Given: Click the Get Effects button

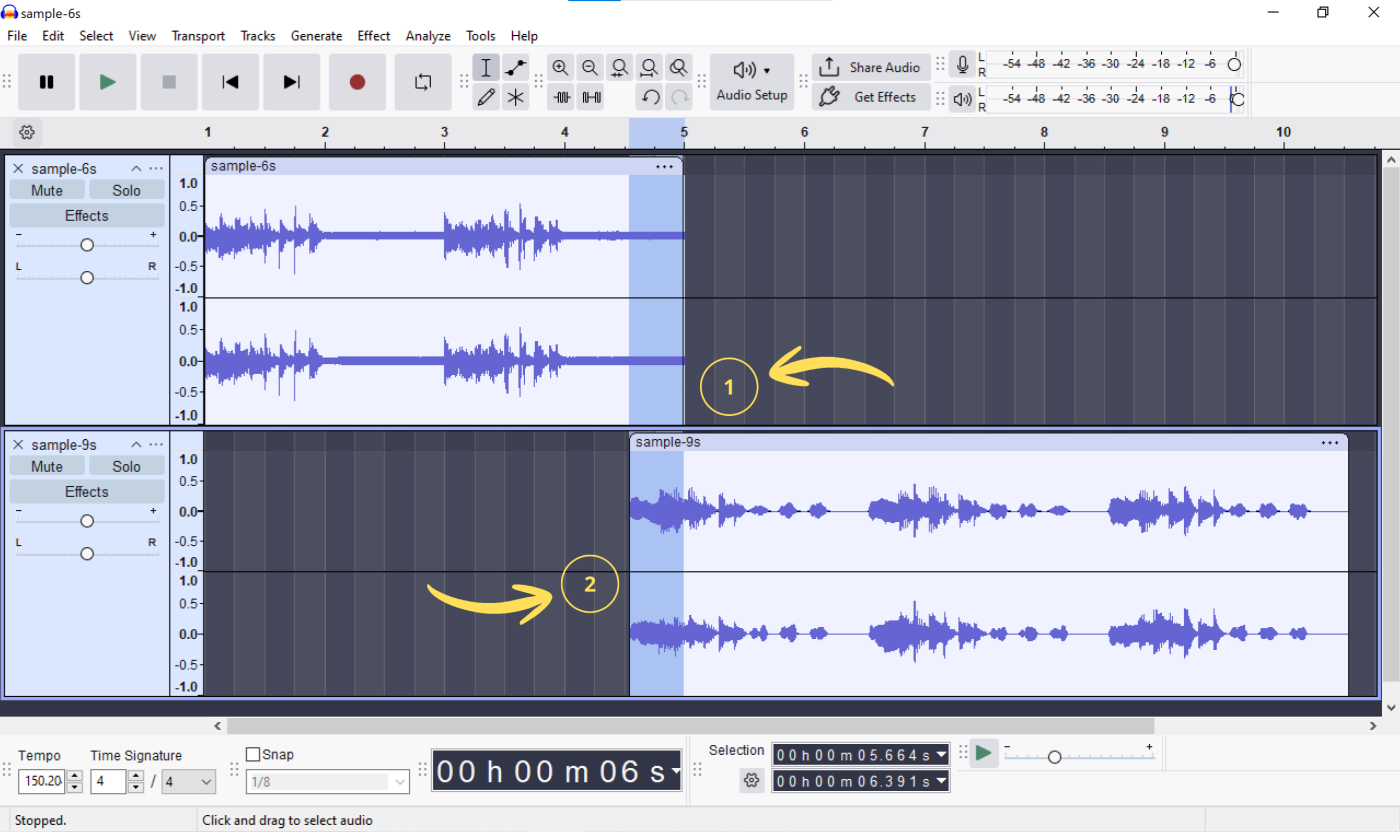Looking at the screenshot, I should tap(871, 97).
